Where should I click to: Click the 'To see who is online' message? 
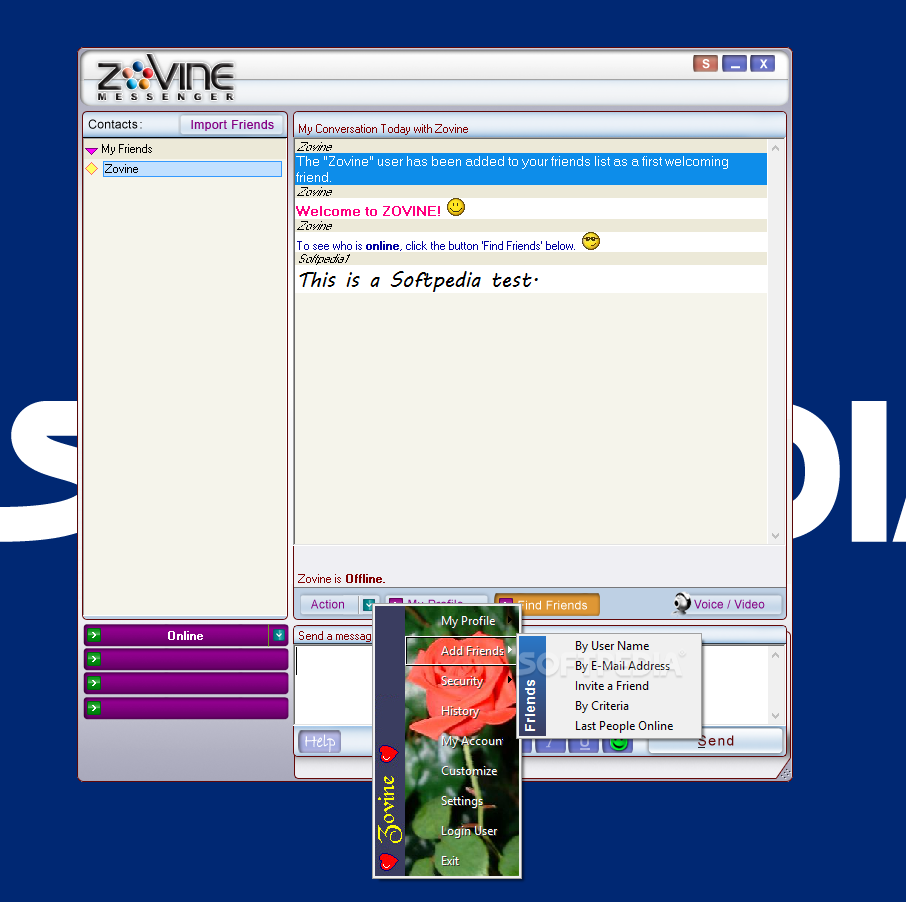pyautogui.click(x=436, y=246)
